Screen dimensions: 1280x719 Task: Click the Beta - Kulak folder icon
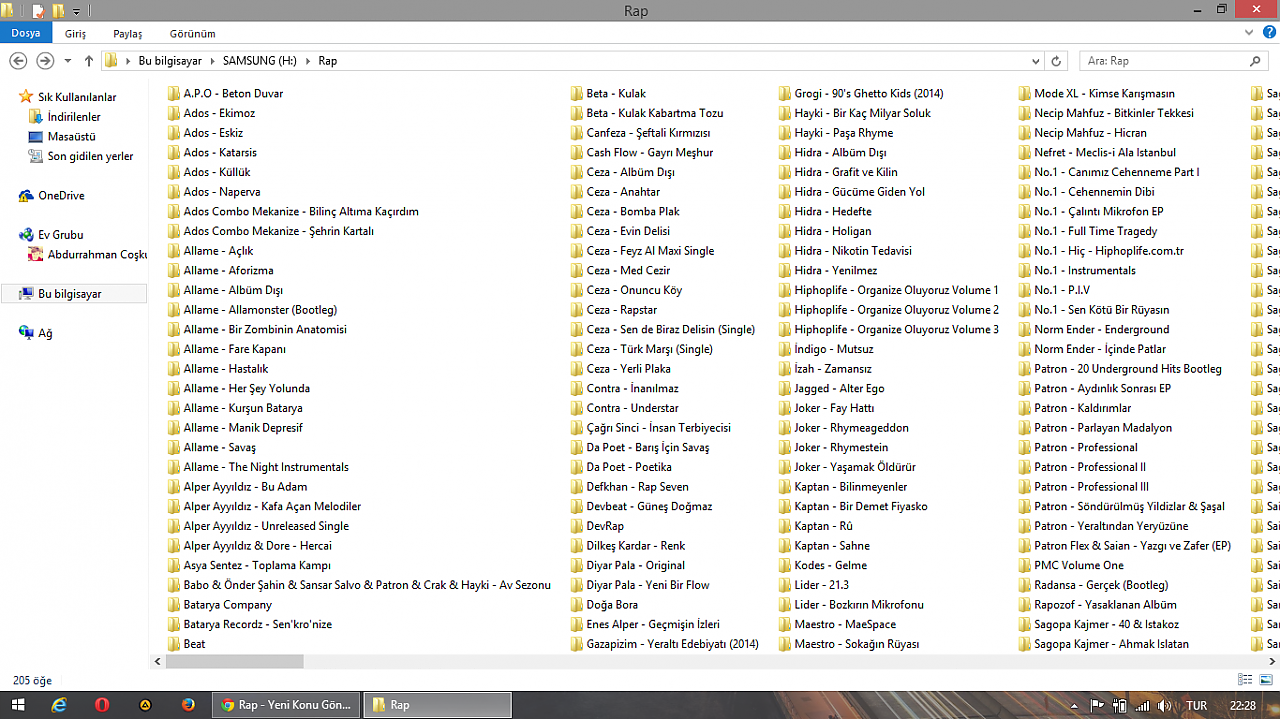[x=577, y=93]
